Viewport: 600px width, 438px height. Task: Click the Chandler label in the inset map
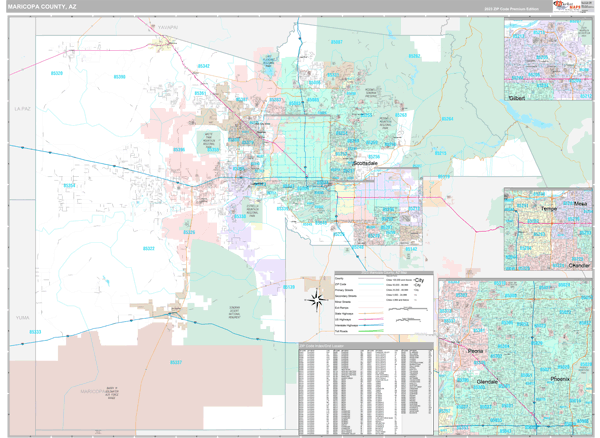click(579, 265)
